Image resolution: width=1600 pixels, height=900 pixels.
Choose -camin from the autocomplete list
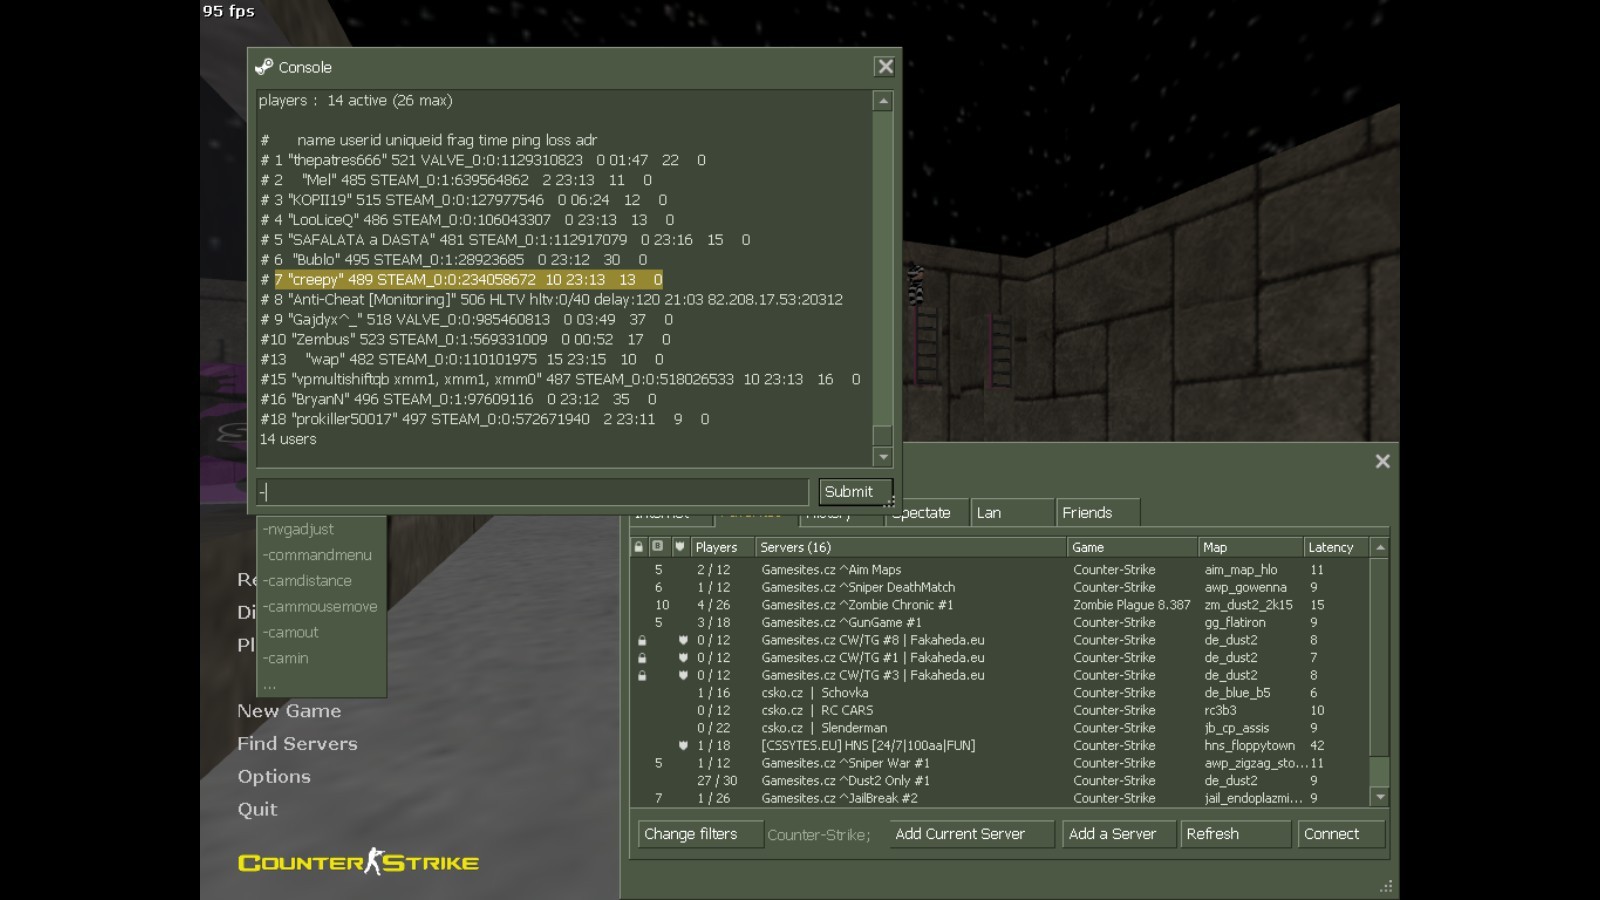click(x=285, y=659)
